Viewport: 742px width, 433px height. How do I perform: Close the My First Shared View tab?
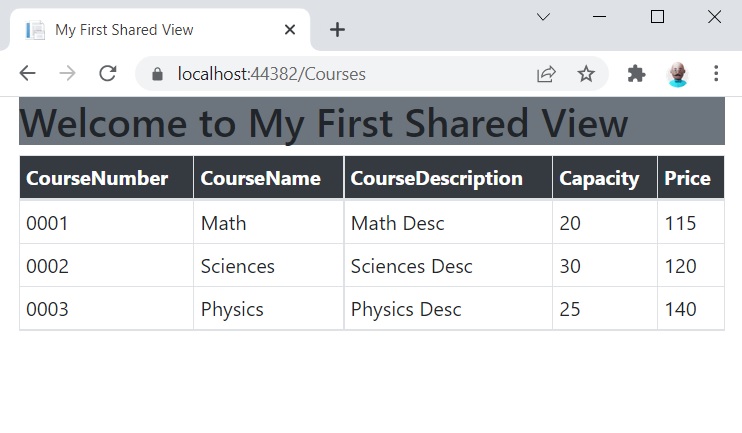pyautogui.click(x=290, y=30)
